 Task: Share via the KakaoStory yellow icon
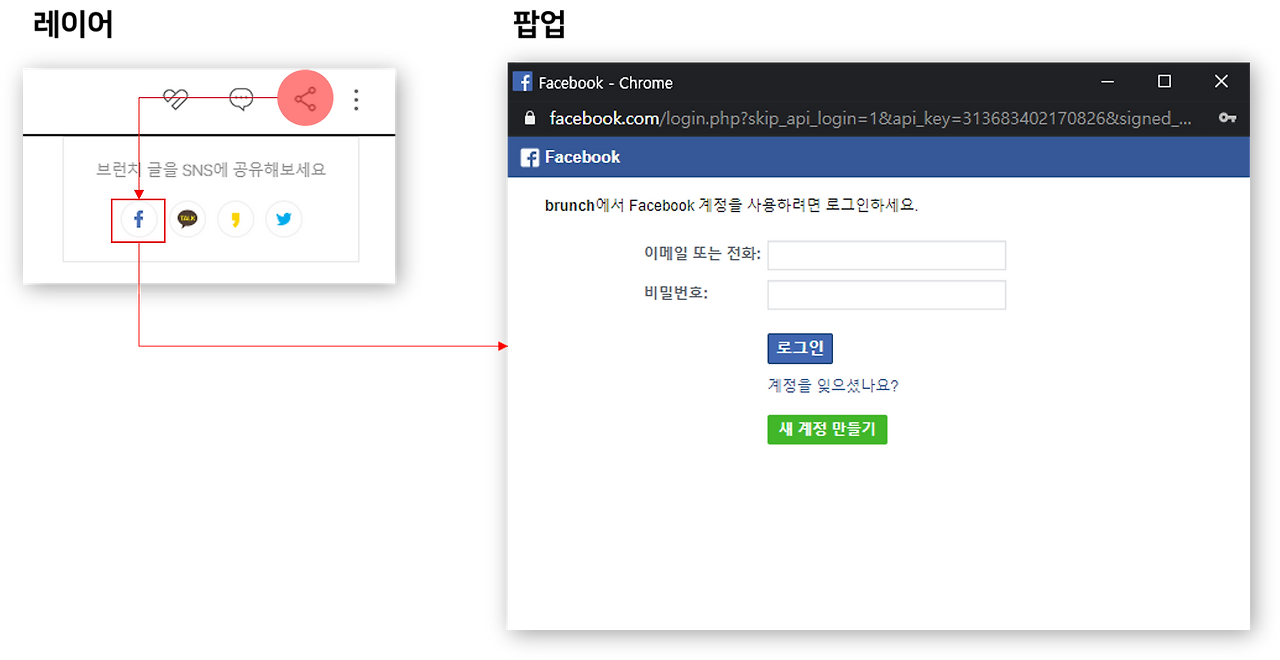point(235,220)
